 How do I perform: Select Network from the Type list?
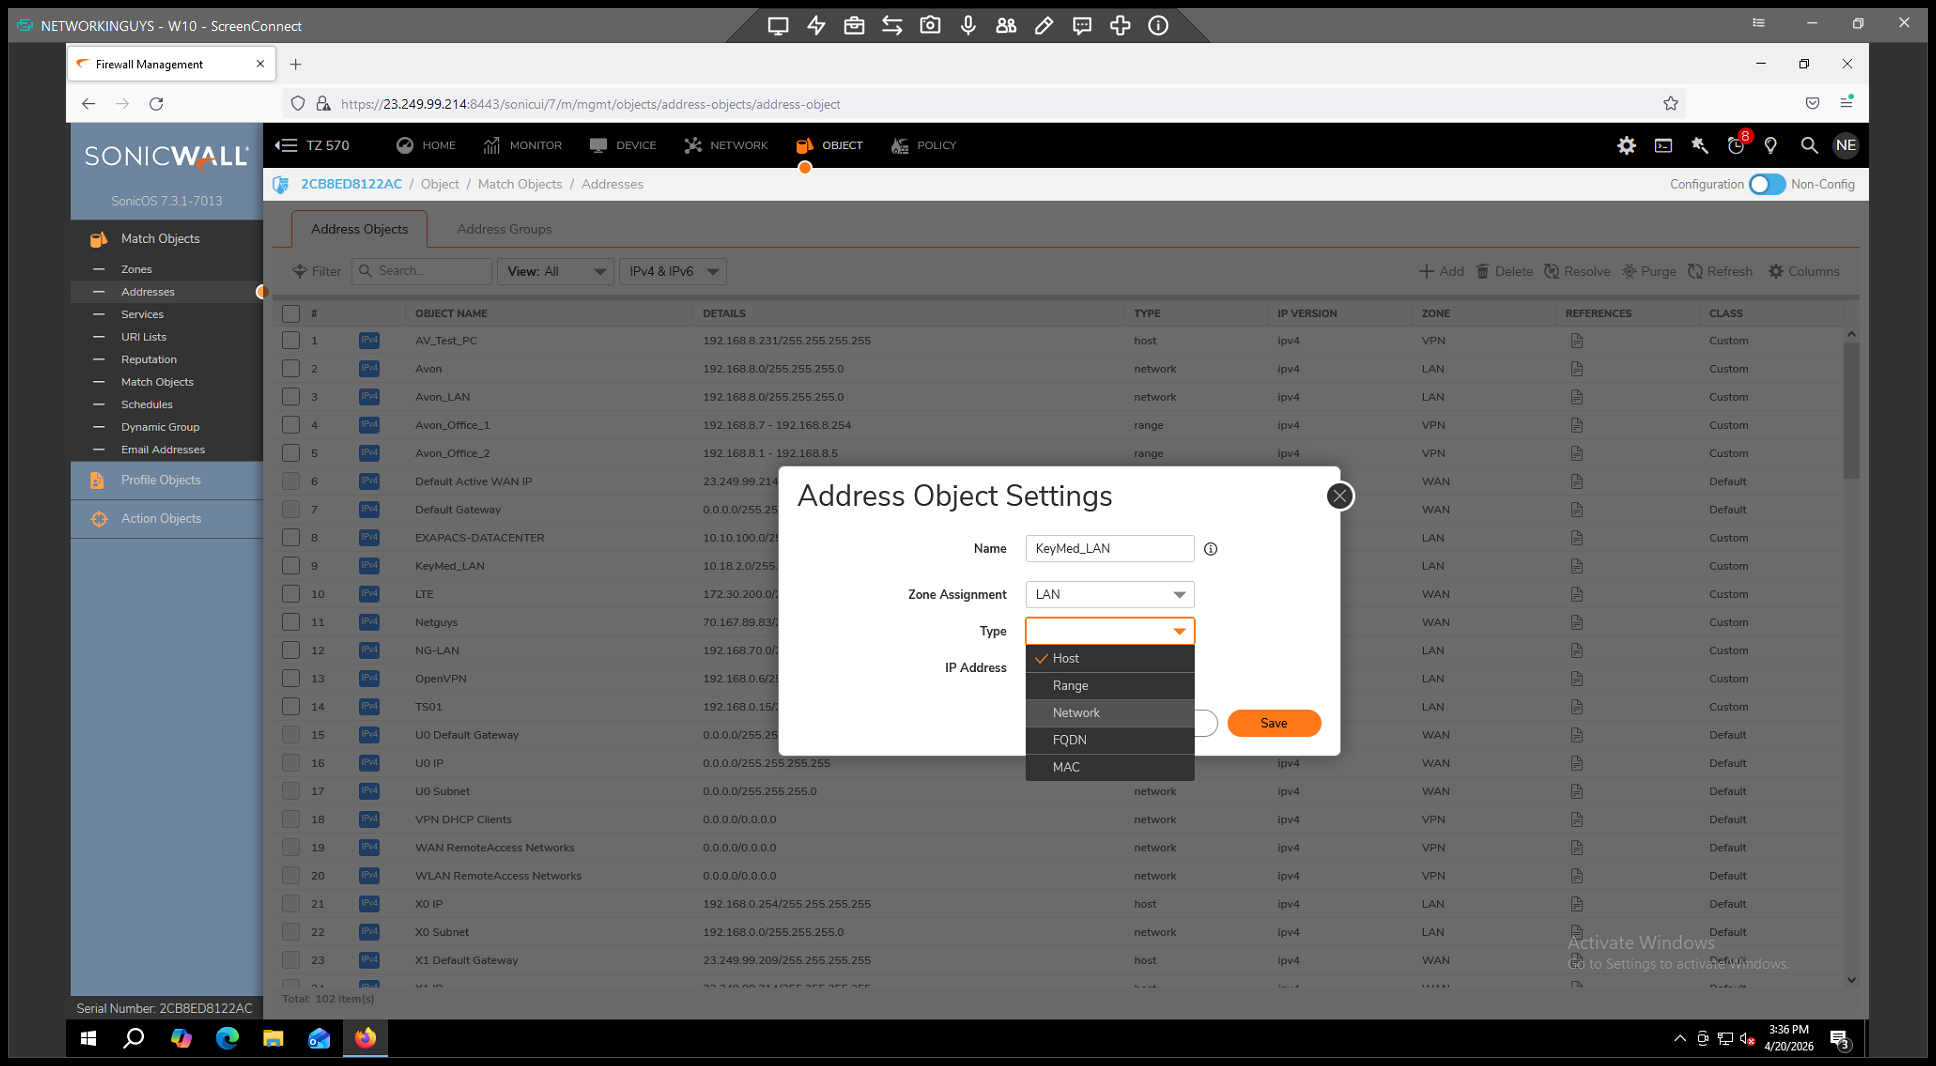(x=1076, y=713)
